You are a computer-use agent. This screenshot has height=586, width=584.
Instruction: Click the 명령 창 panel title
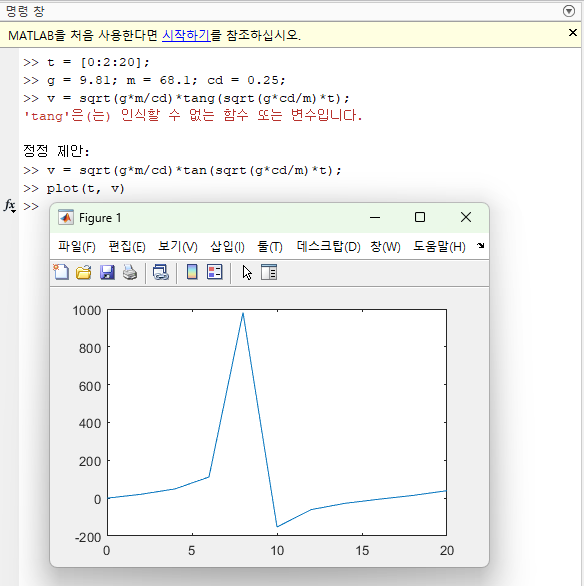pyautogui.click(x=25, y=11)
